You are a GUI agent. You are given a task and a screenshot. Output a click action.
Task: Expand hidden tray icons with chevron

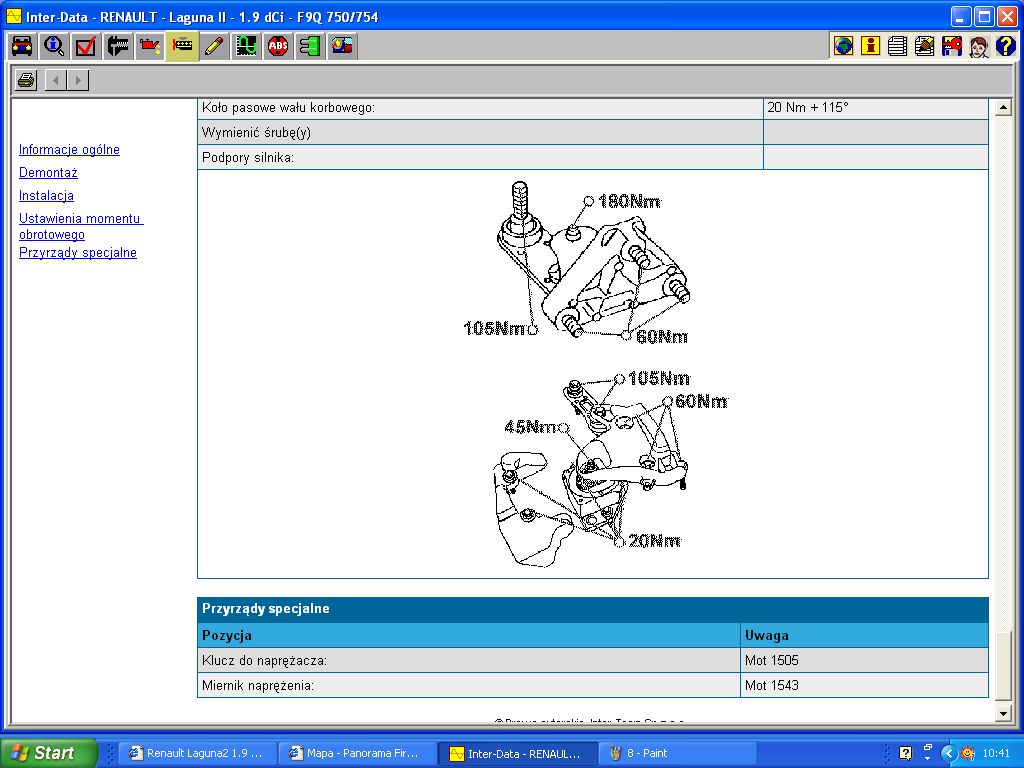[948, 753]
